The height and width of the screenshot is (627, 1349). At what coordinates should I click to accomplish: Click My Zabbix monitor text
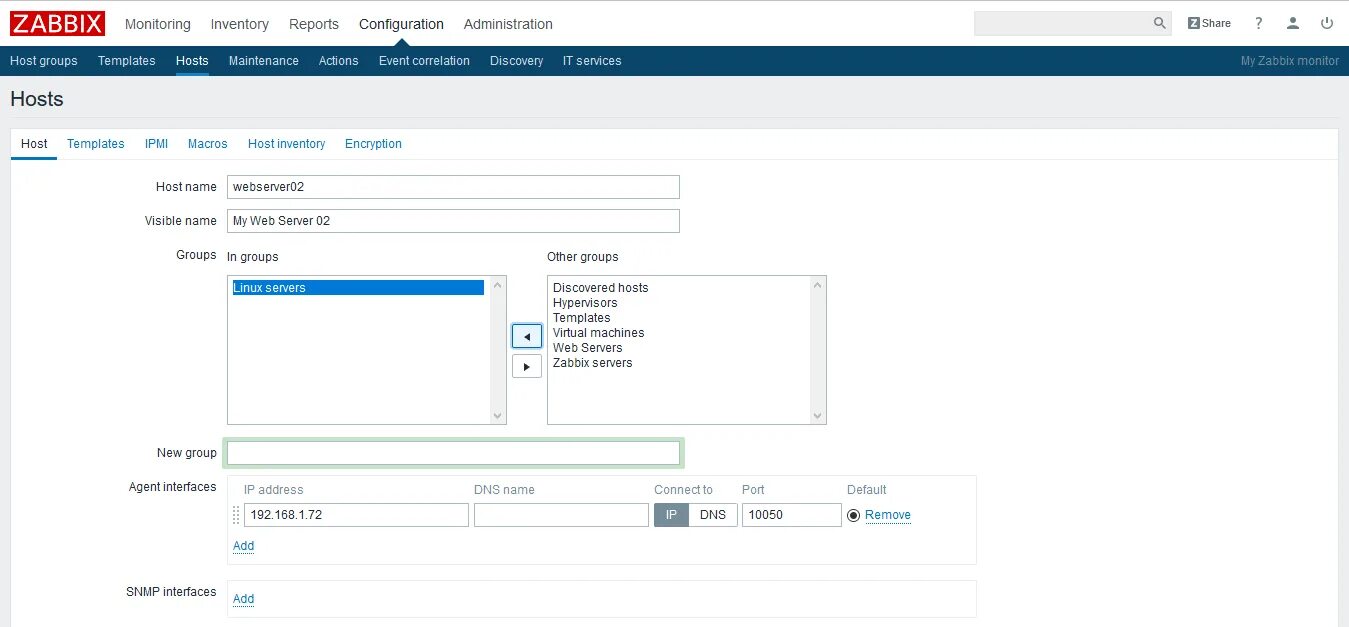(1290, 61)
